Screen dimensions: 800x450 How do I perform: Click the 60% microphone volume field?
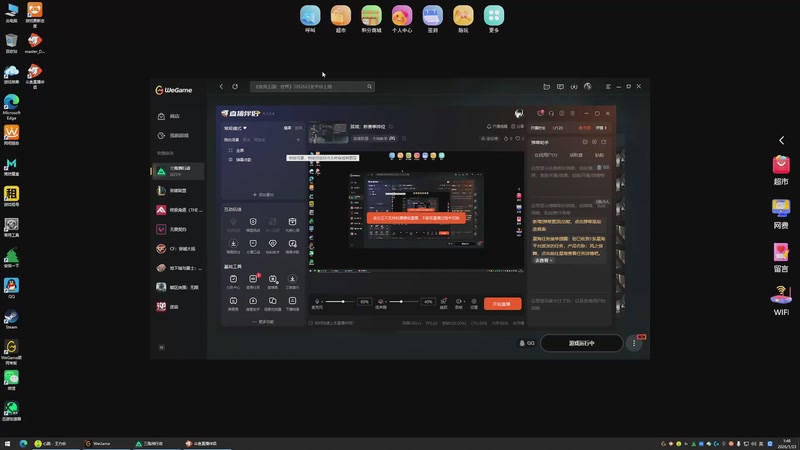point(364,302)
